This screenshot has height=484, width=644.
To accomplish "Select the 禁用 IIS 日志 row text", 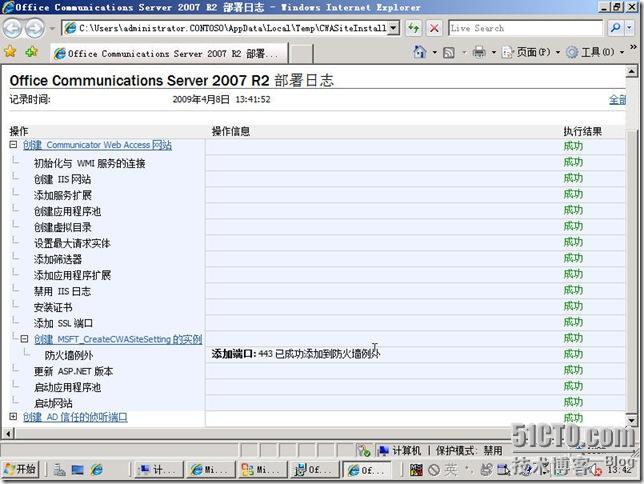I will (62, 291).
